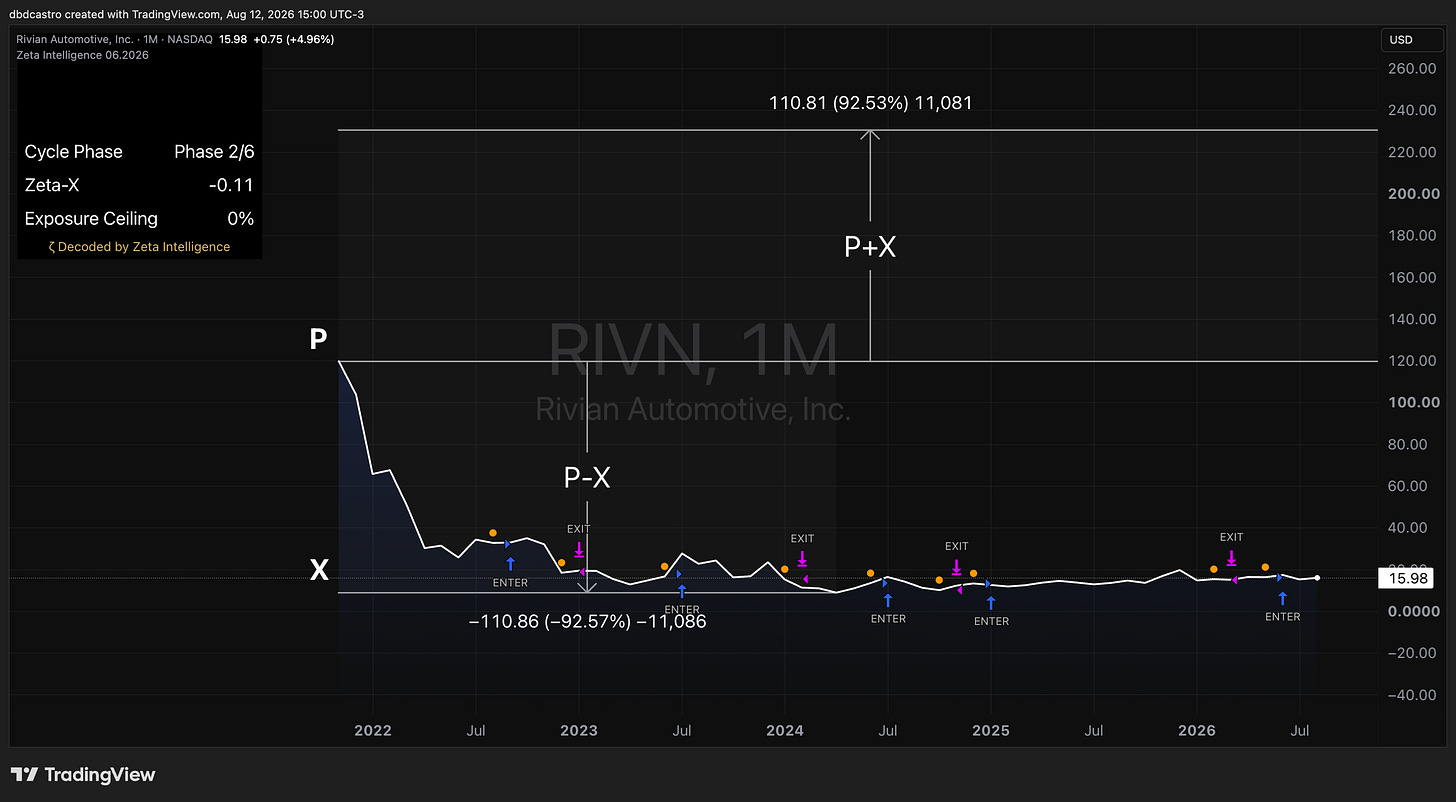Viewport: 1456px width, 802px height.
Task: Click the ENTER marker under July 2026
Action: [1282, 607]
